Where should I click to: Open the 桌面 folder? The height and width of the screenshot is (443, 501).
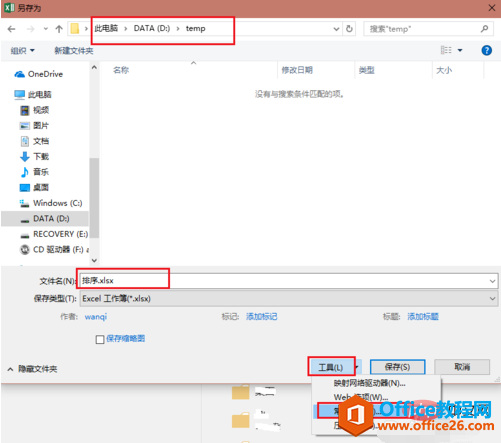tap(41, 187)
